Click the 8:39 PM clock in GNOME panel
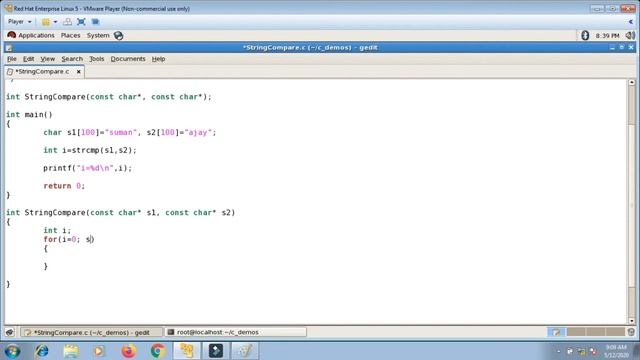 tap(607, 36)
